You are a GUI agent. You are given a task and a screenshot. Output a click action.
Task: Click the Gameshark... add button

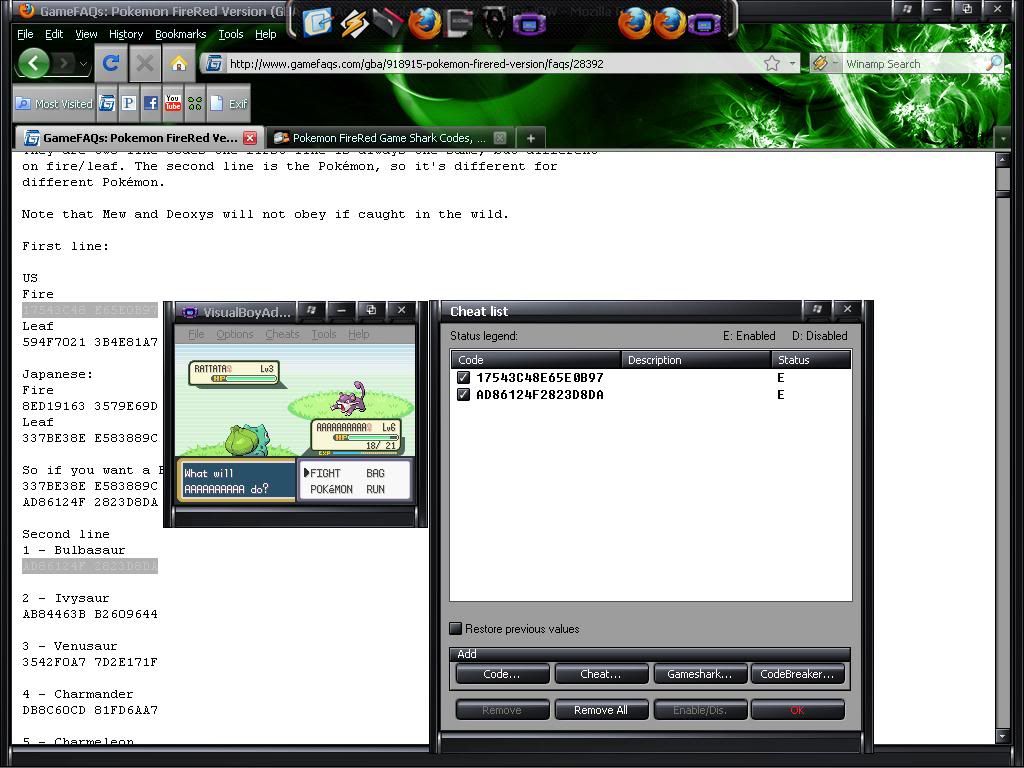click(x=699, y=674)
